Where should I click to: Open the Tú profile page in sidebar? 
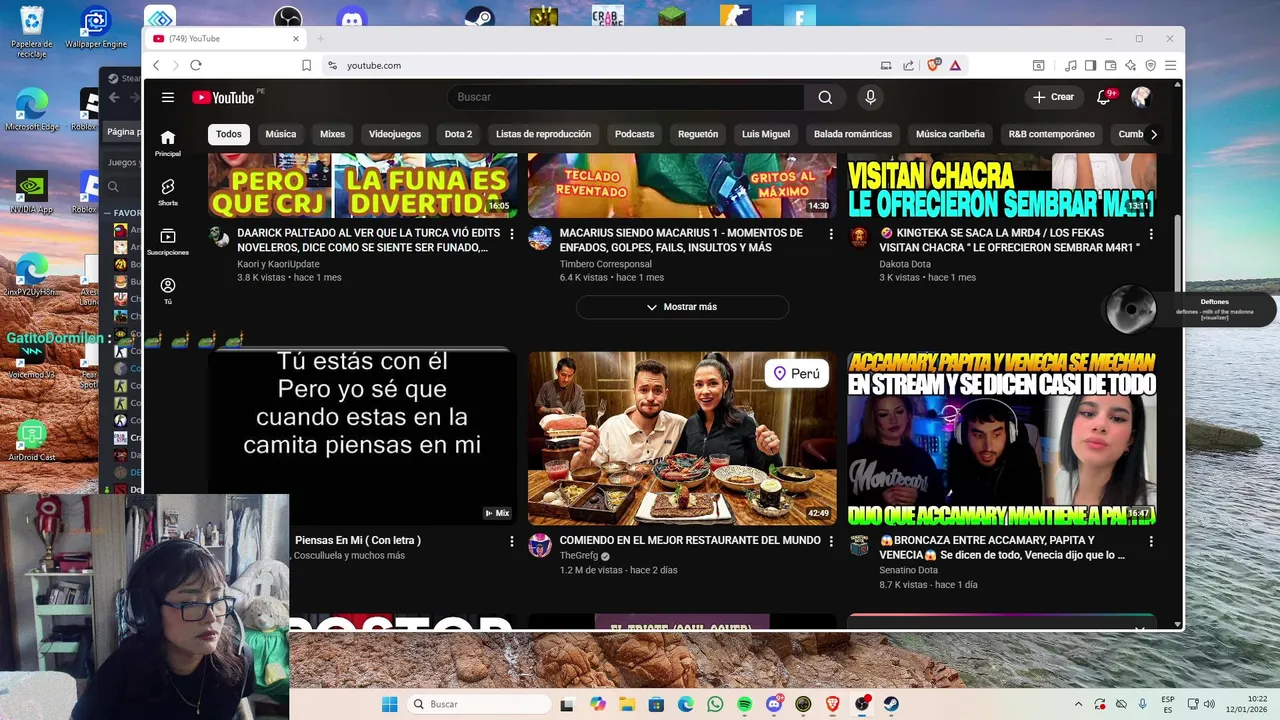pos(168,291)
